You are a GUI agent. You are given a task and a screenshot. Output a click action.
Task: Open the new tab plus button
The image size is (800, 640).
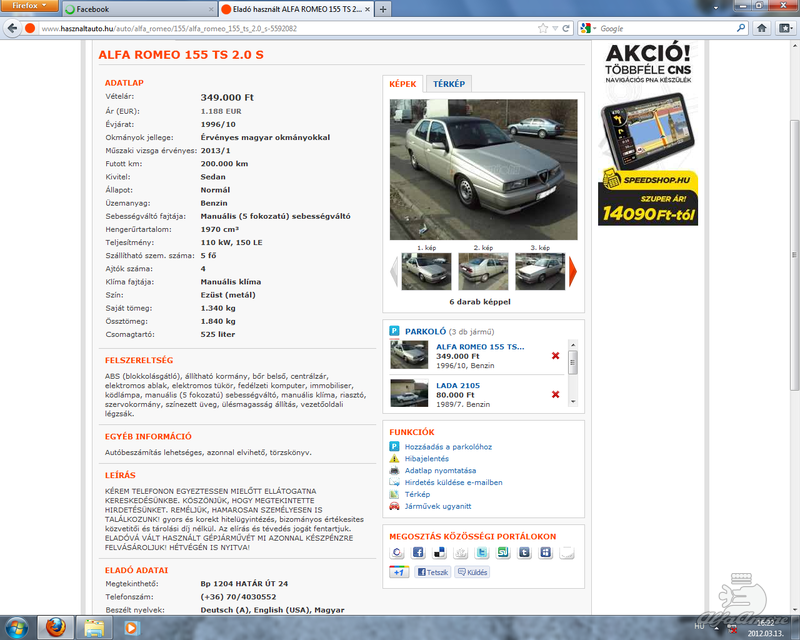coord(383,9)
